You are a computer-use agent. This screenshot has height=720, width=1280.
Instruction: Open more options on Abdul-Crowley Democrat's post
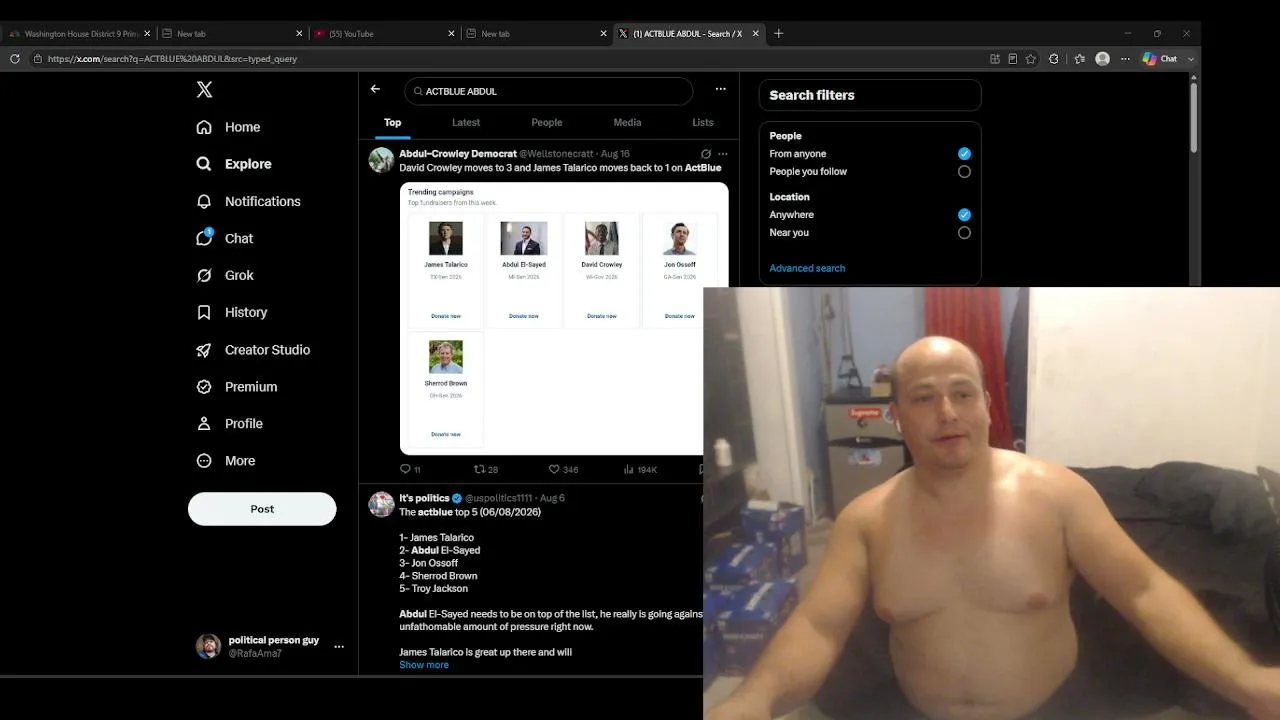tap(723, 154)
